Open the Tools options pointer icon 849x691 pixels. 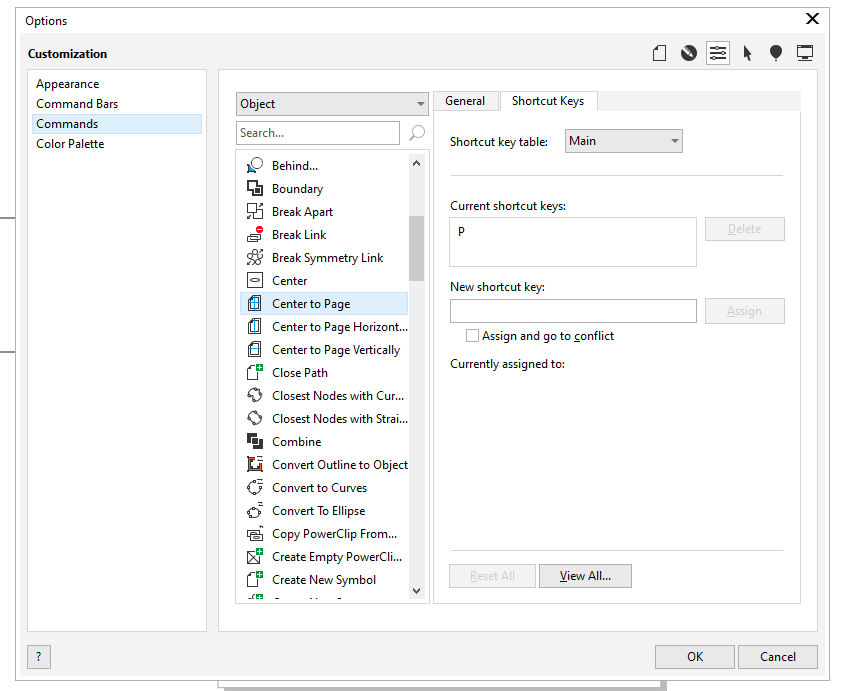747,53
